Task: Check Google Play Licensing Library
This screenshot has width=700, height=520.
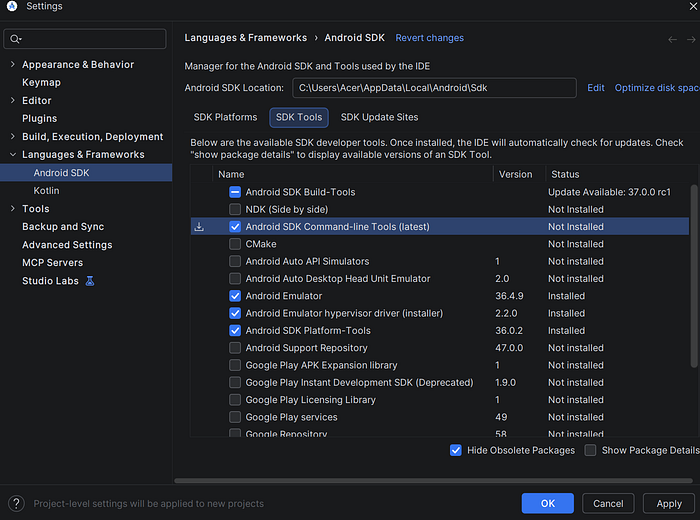Action: tap(235, 400)
